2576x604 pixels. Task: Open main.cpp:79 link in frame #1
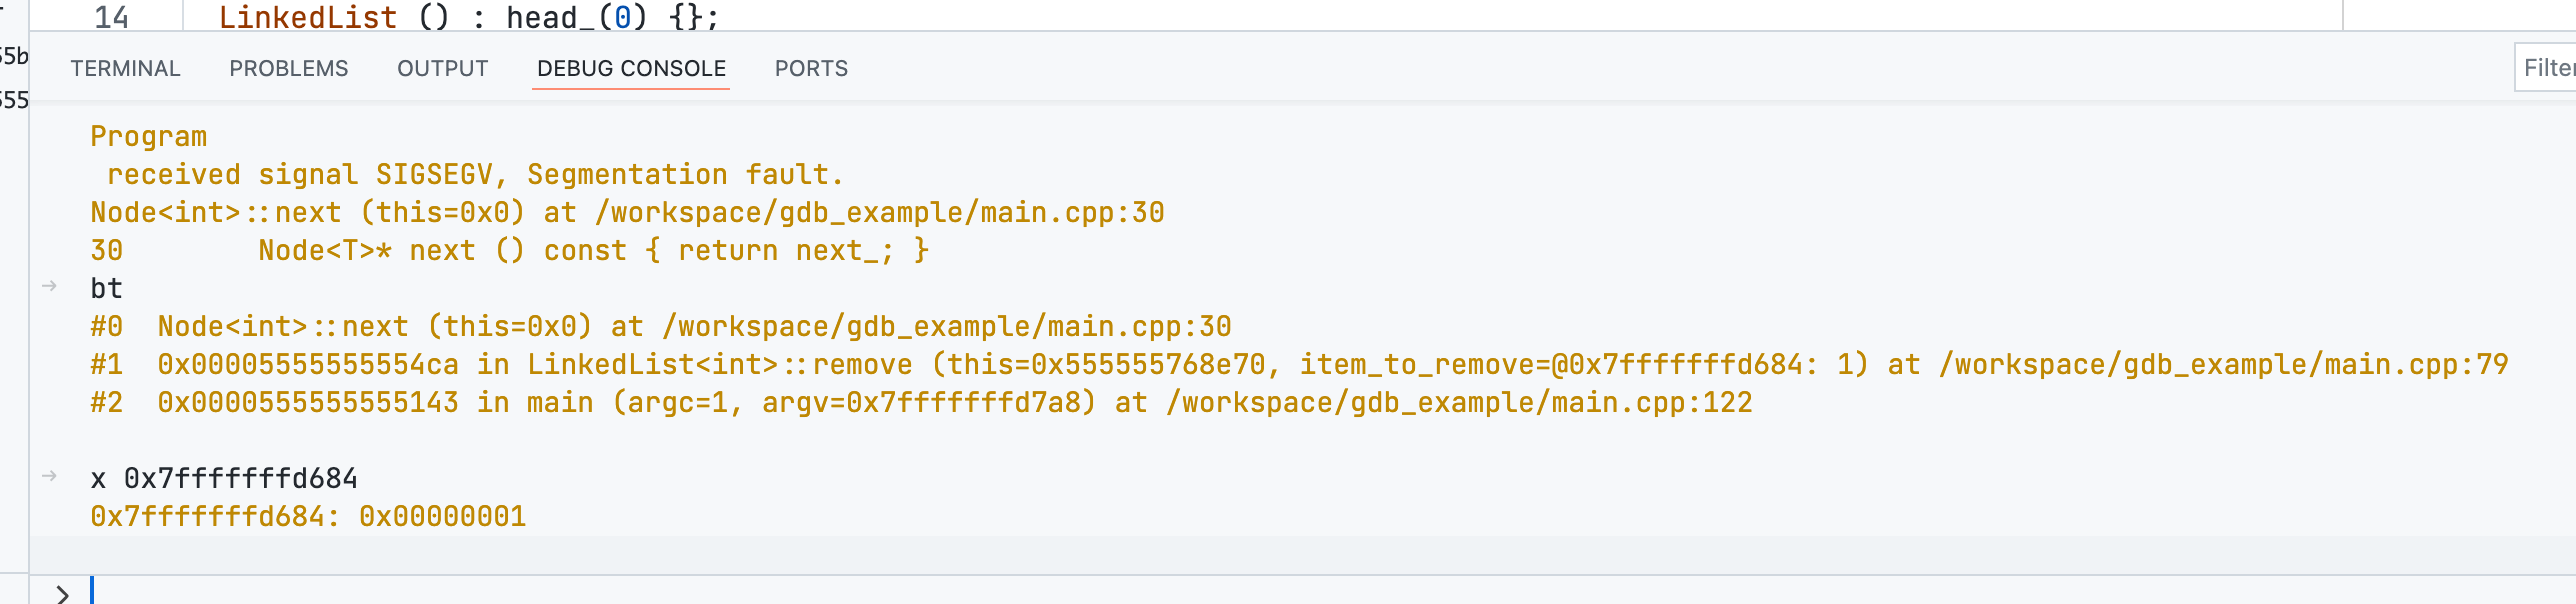point(2222,364)
